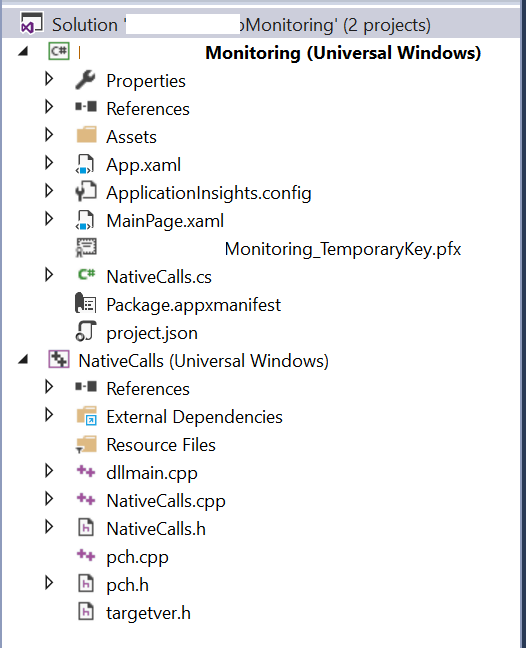Click the Properties wrench icon
Screen dimensions: 526x648
pyautogui.click(x=86, y=80)
